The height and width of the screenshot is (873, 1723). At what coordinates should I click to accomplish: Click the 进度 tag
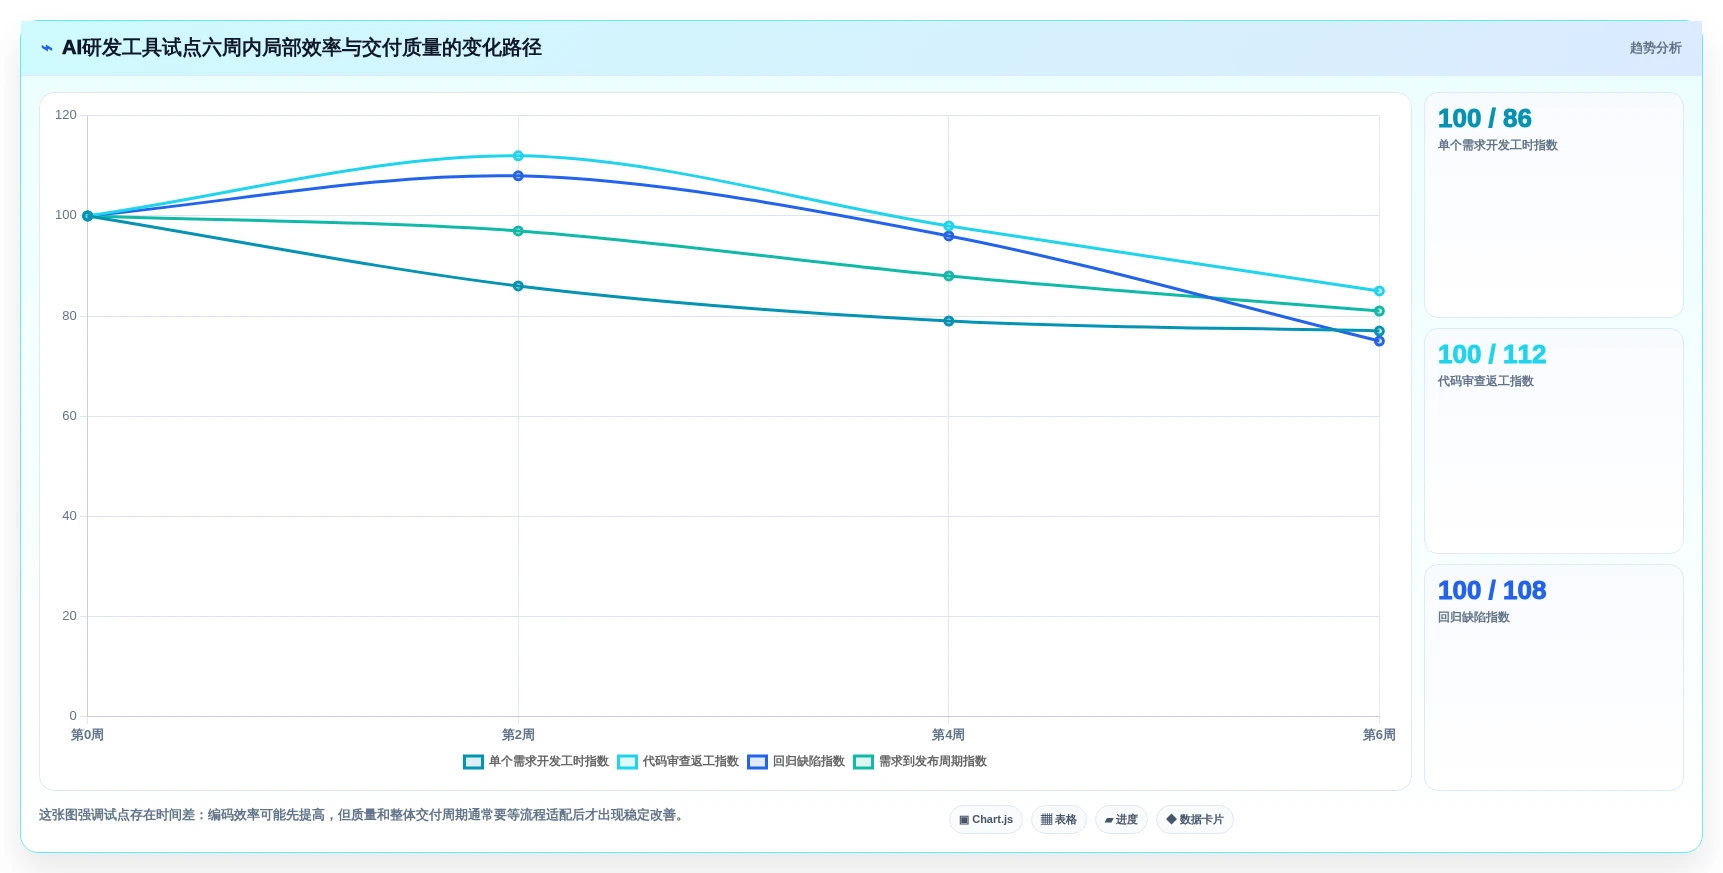pyautogui.click(x=1121, y=820)
